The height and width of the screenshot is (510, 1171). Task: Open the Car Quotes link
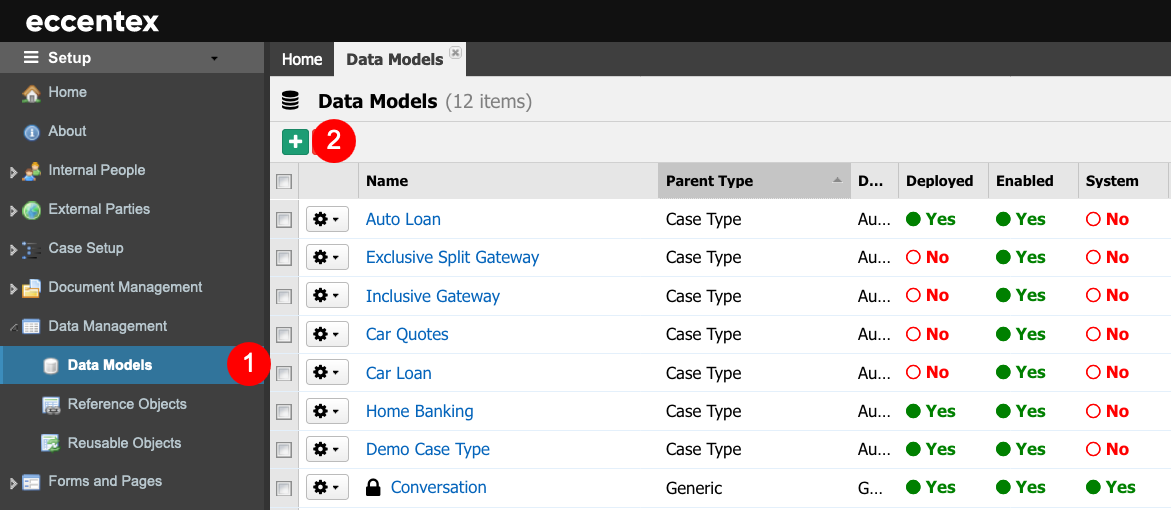click(407, 335)
